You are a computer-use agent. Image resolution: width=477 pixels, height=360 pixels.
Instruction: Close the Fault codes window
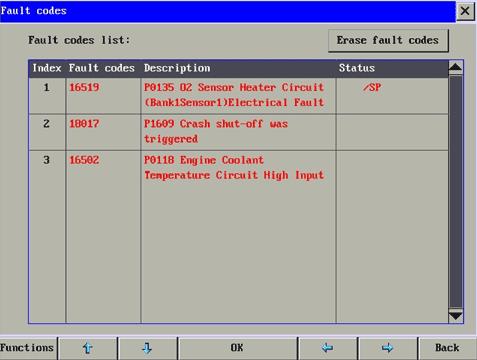(x=465, y=11)
